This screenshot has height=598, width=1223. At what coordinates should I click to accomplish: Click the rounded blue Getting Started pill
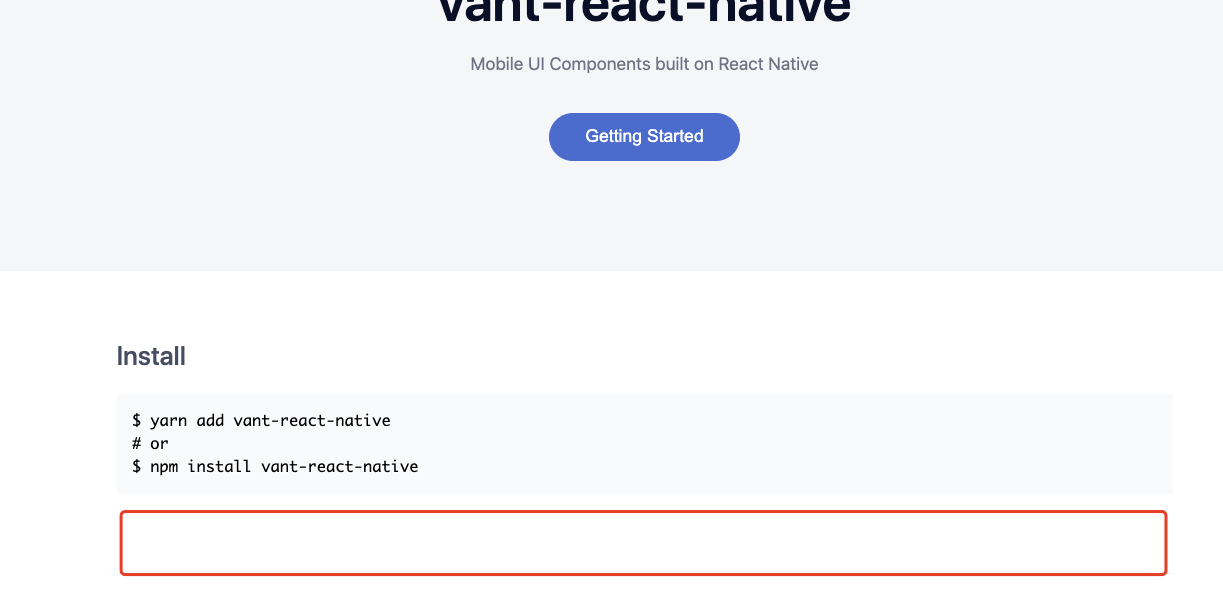point(644,136)
